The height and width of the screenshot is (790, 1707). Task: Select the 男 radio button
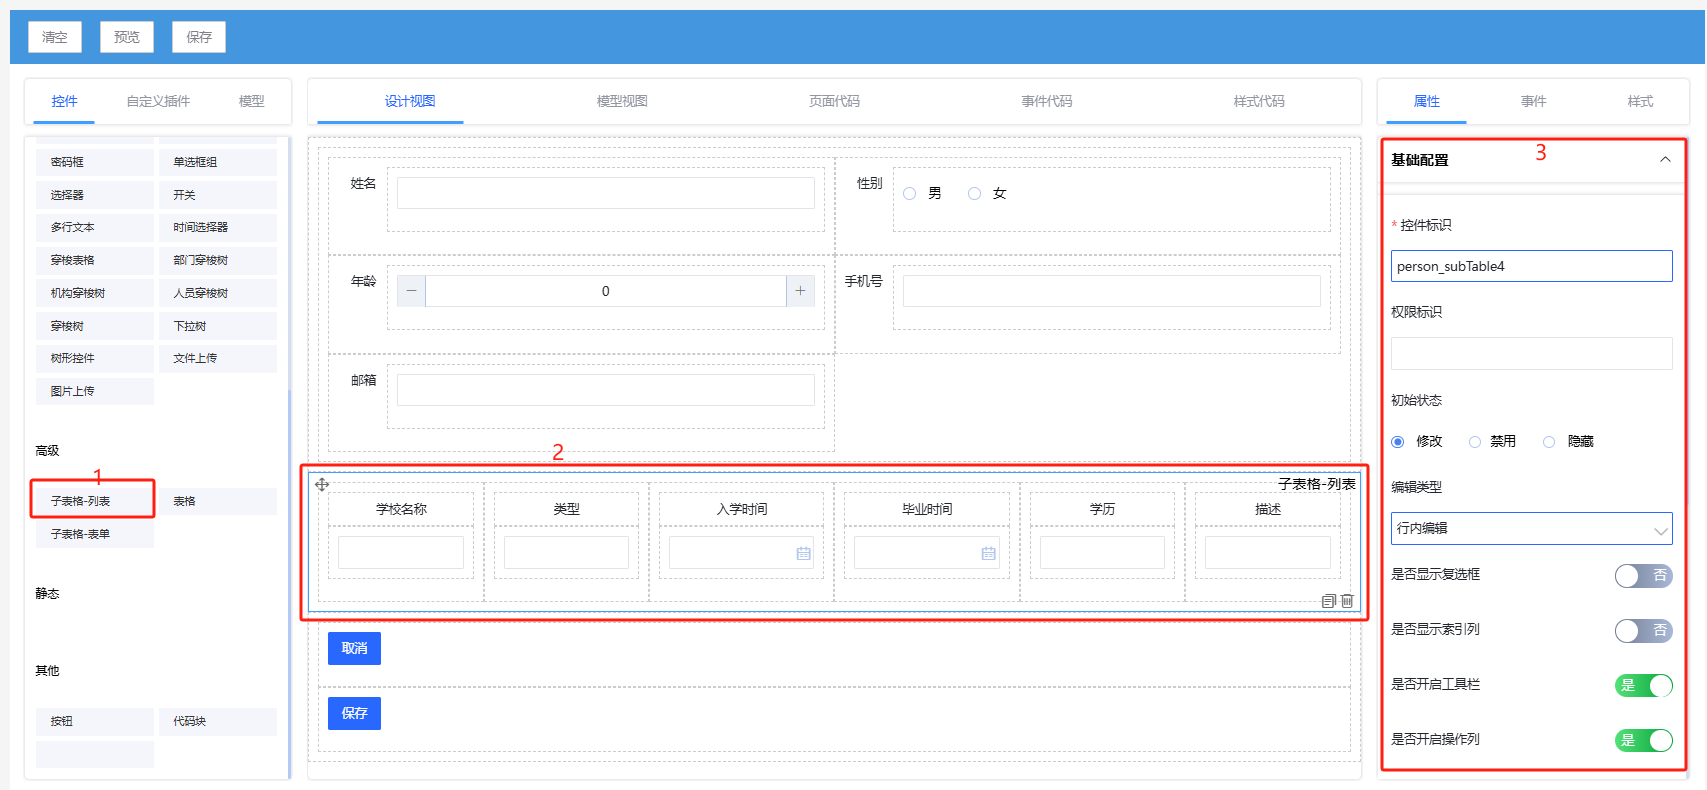click(910, 194)
